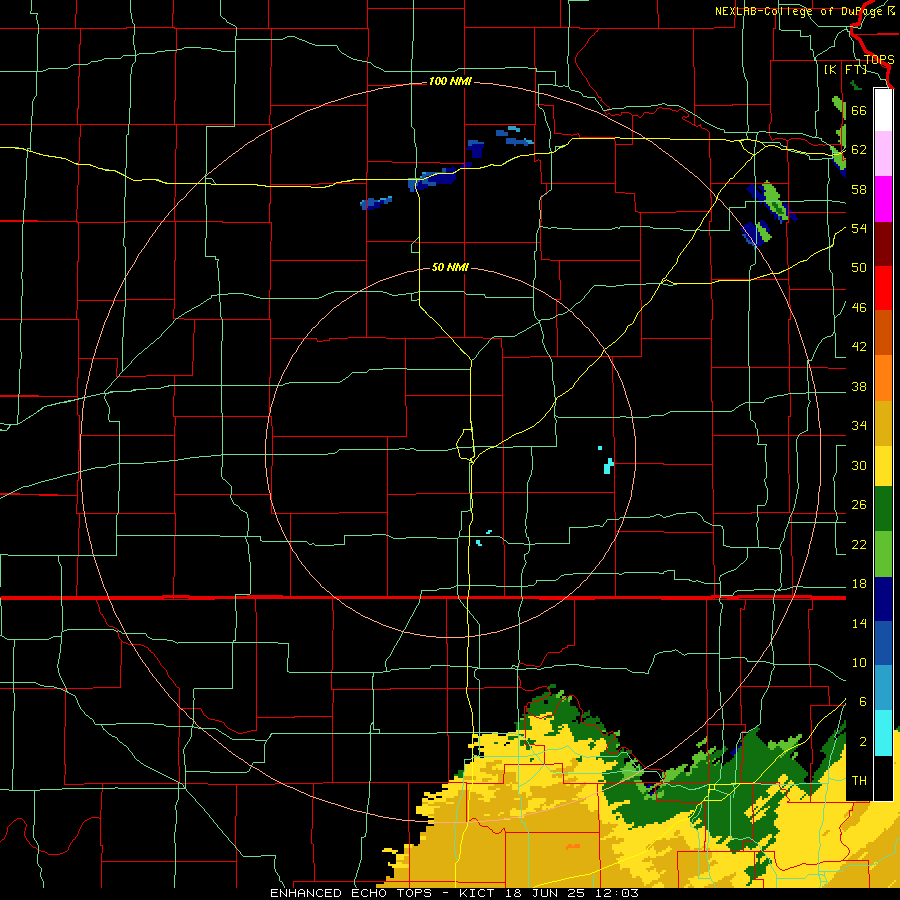
Task: Click the "2" legend value
Action: 862,742
